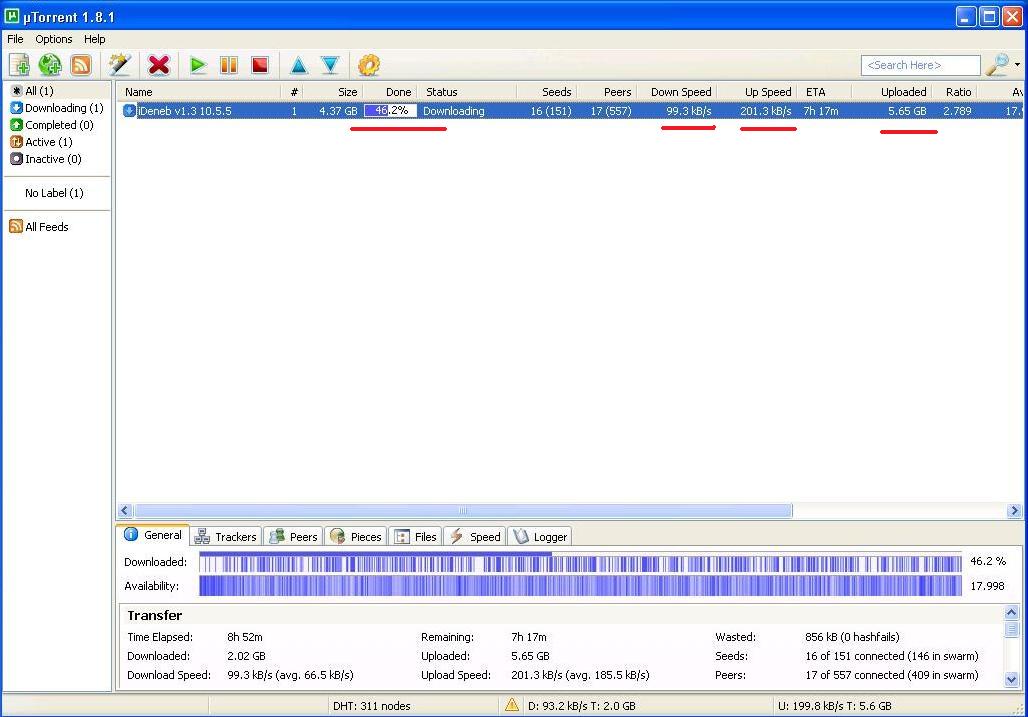
Task: Click the torrent list left scroll arrow
Action: point(125,511)
